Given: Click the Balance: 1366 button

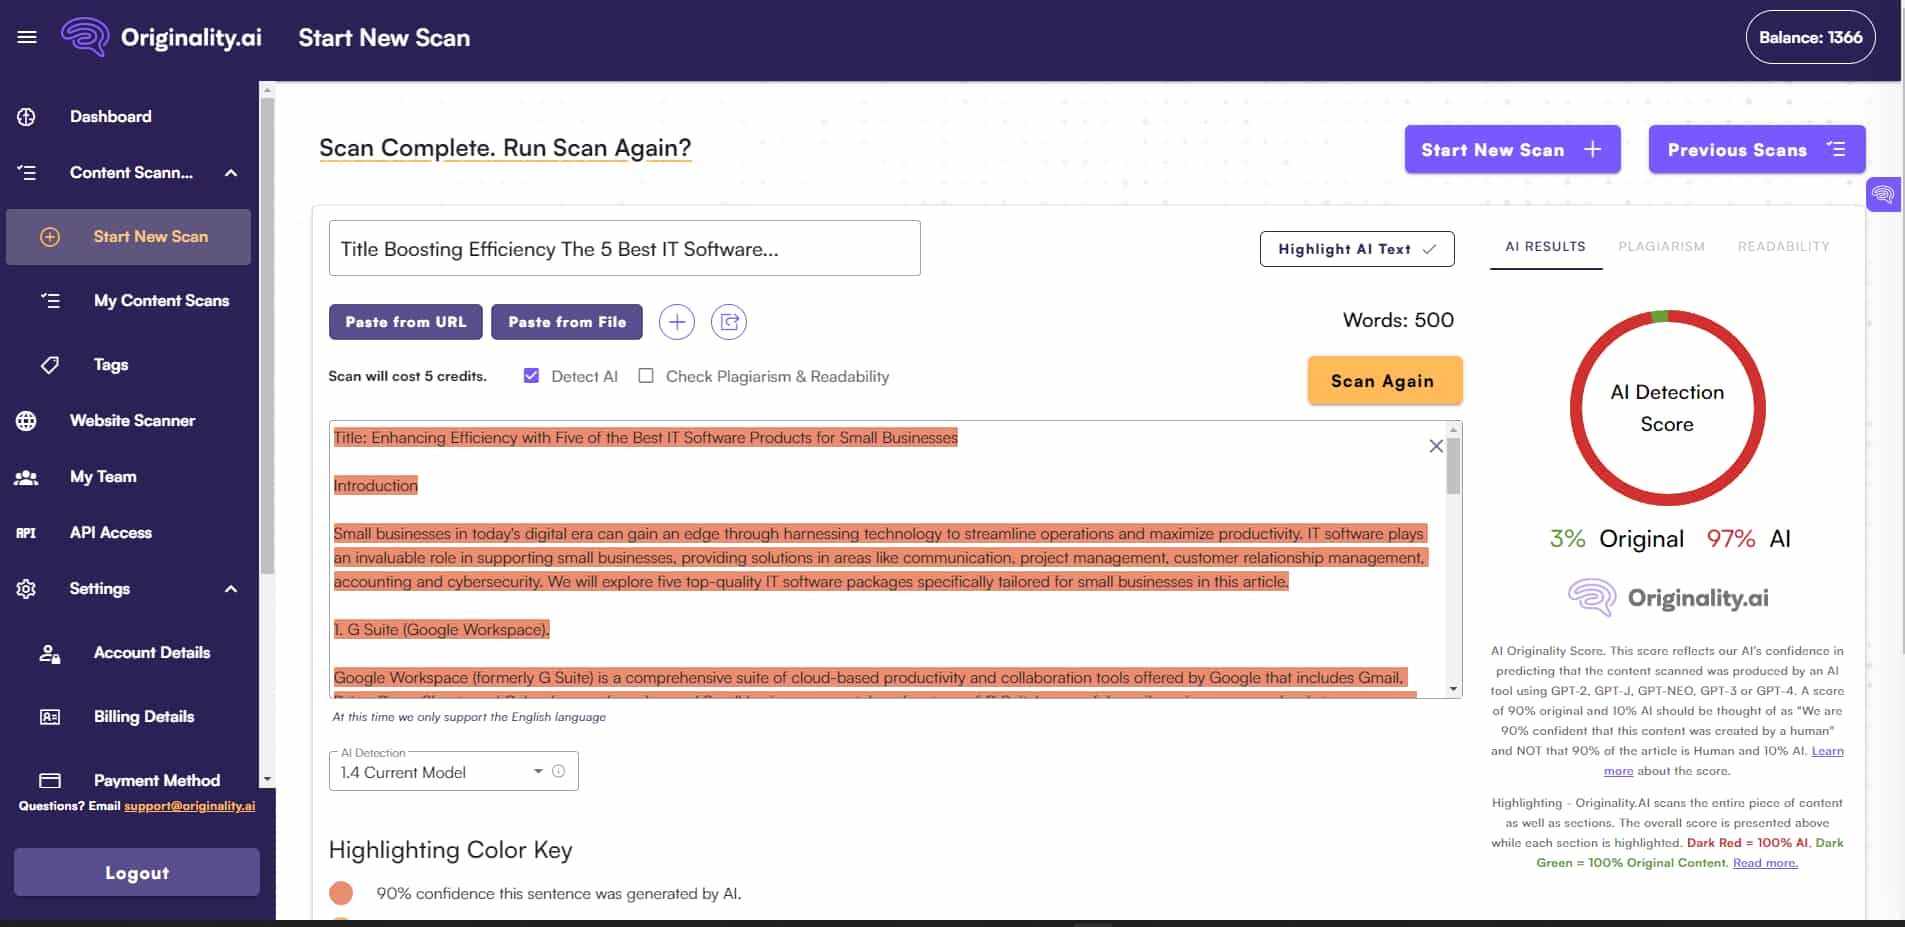Looking at the screenshot, I should 1810,37.
